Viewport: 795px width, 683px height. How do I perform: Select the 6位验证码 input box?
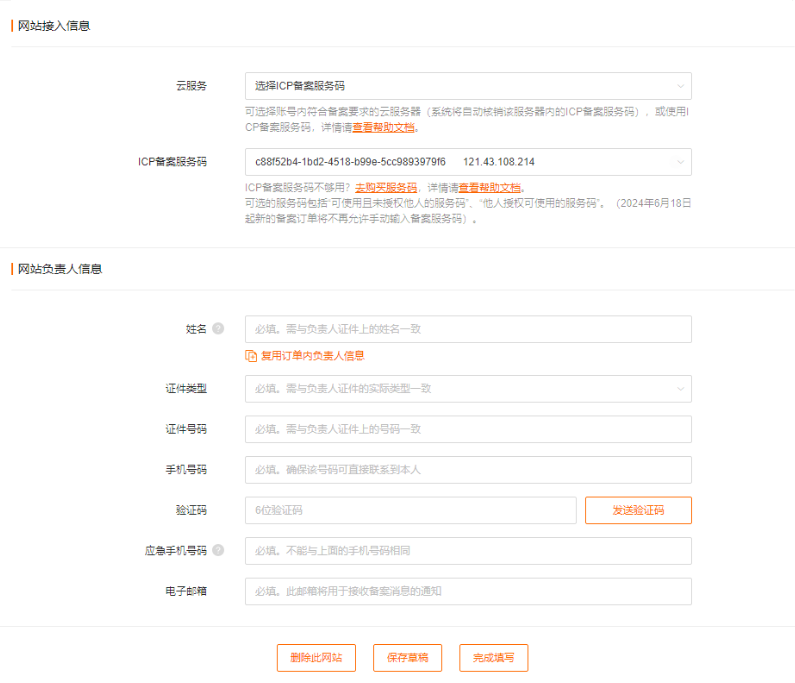click(x=410, y=510)
